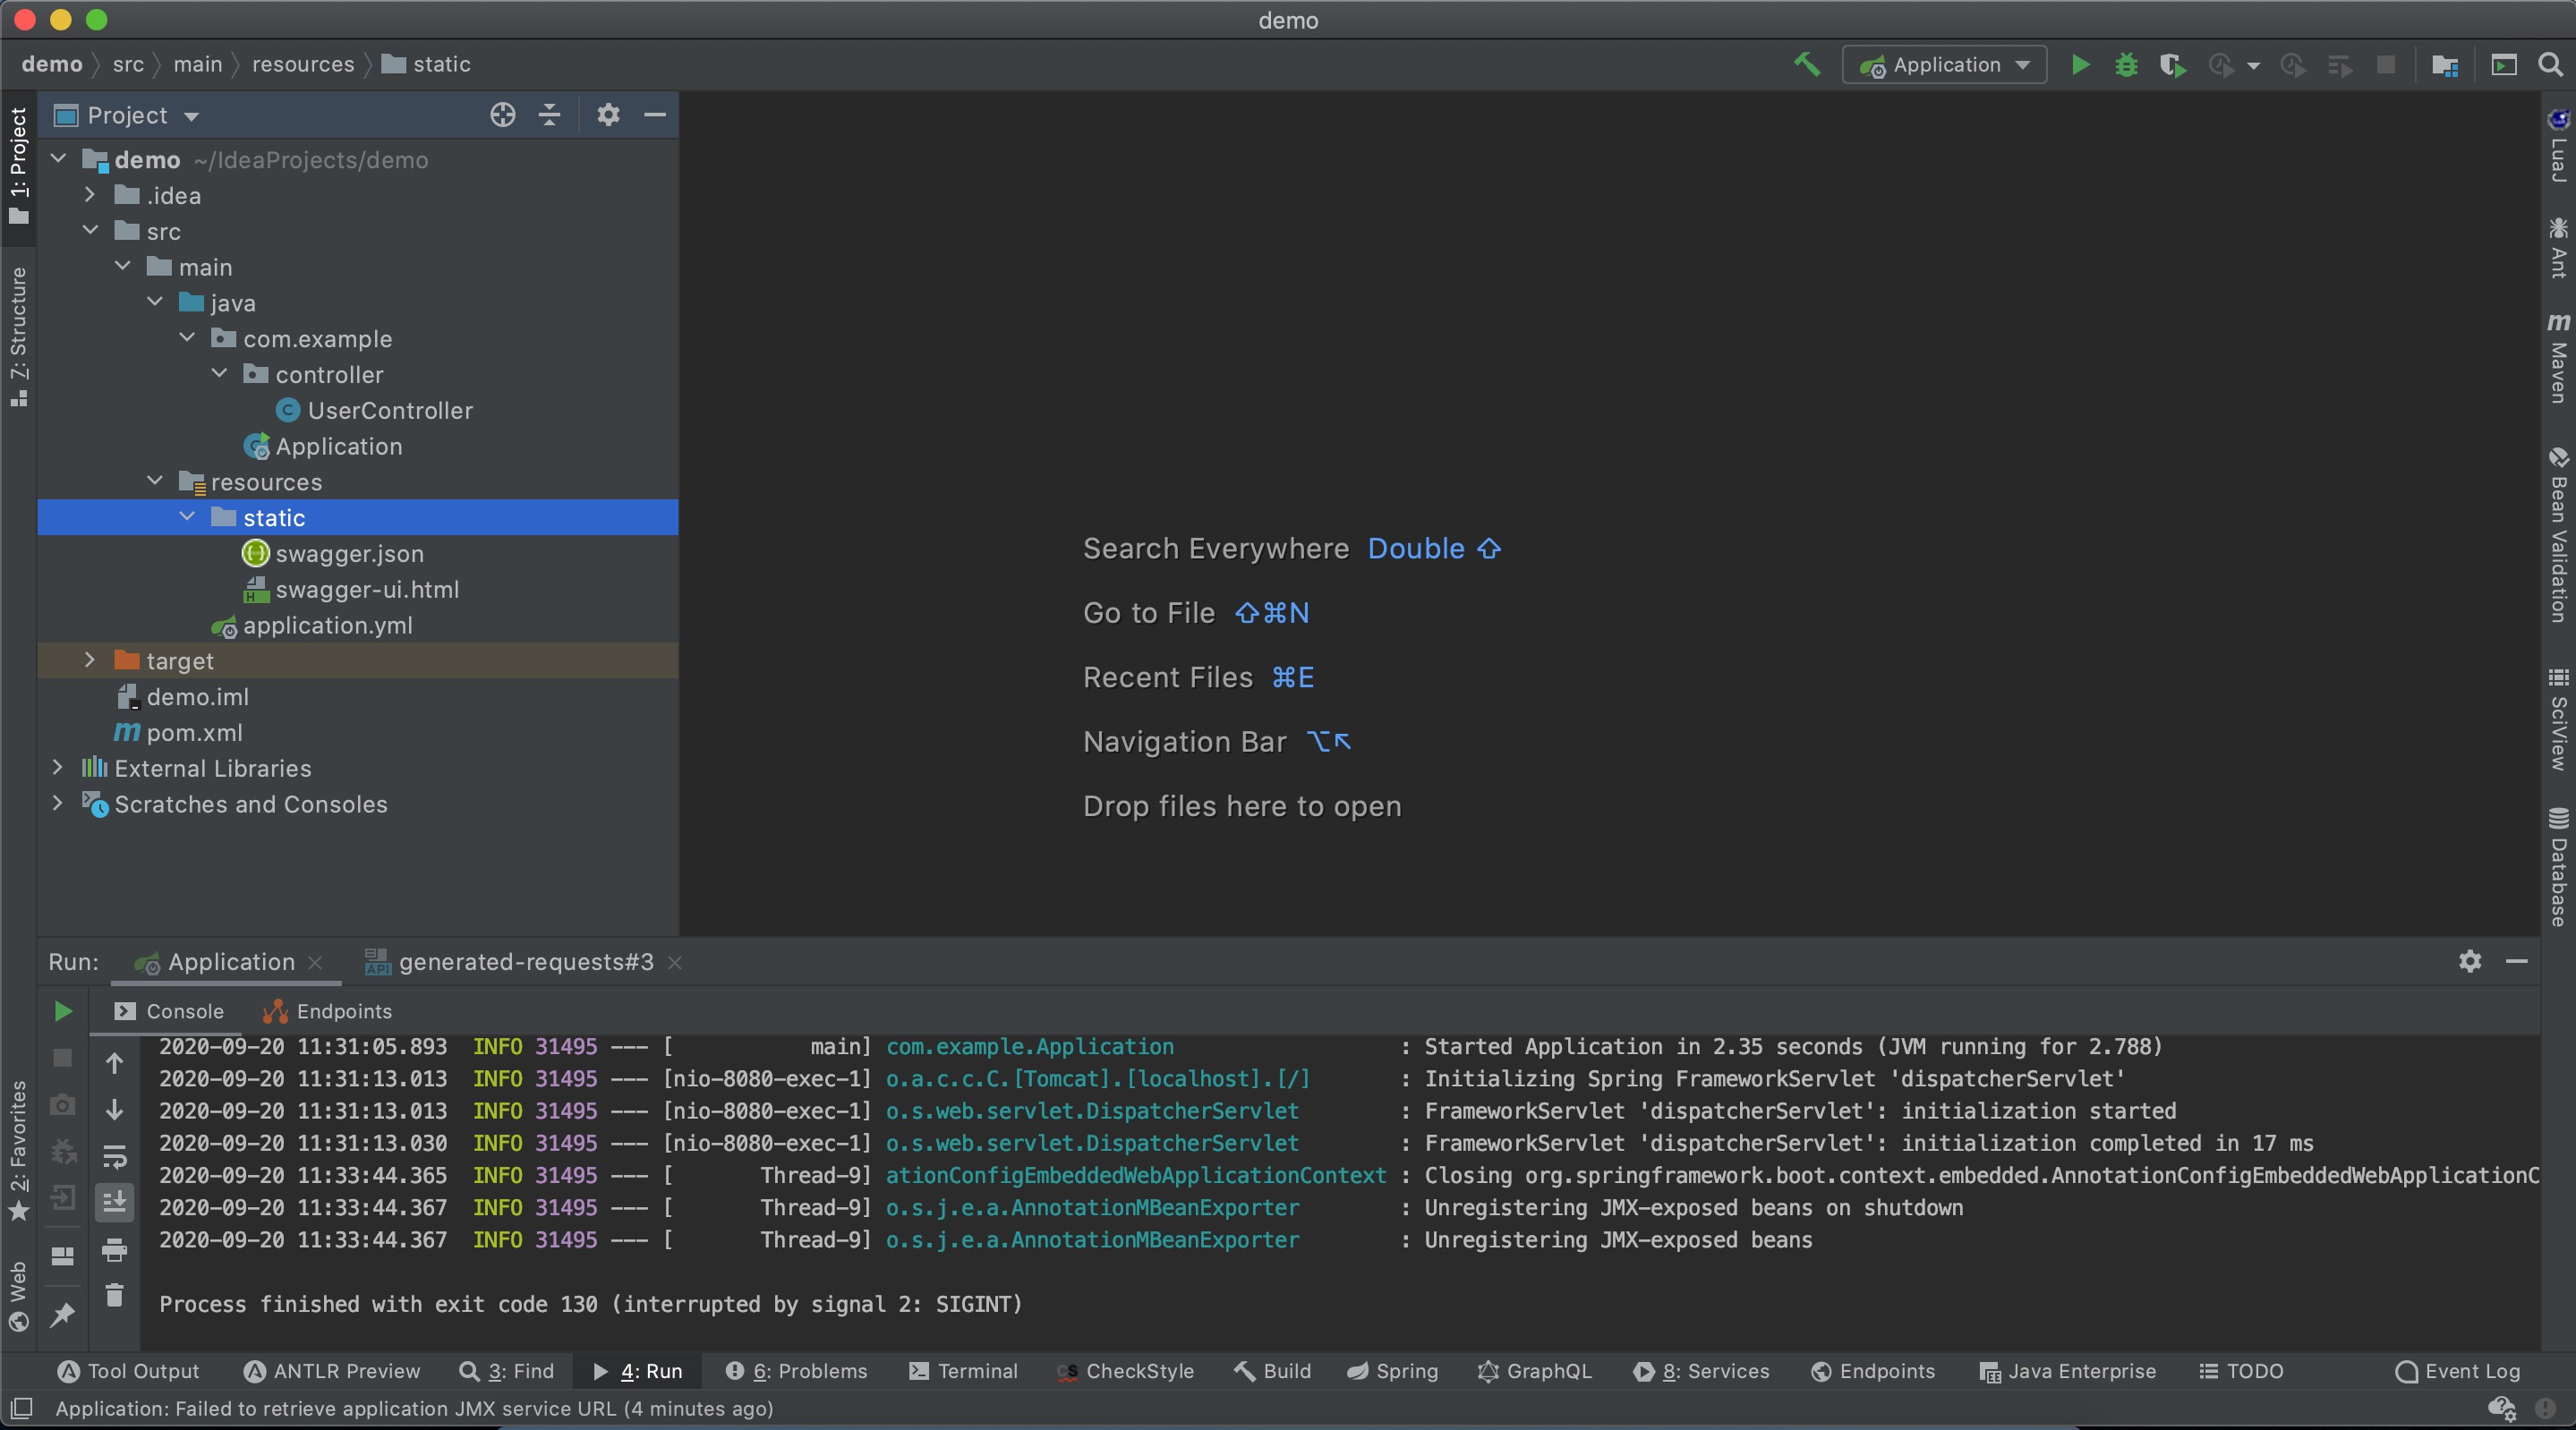This screenshot has height=1430, width=2576.
Task: Toggle soft-wrap in the Run console
Action: [x=114, y=1157]
